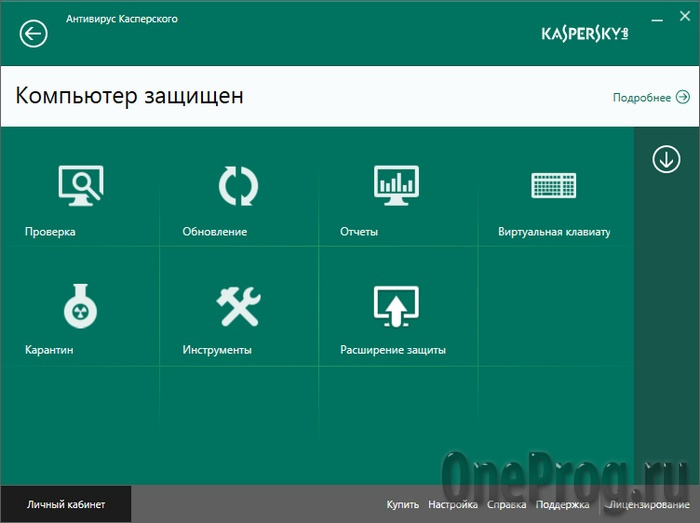This screenshot has height=523, width=700.
Task: Minimize the Kaspersky window
Action: [x=657, y=20]
